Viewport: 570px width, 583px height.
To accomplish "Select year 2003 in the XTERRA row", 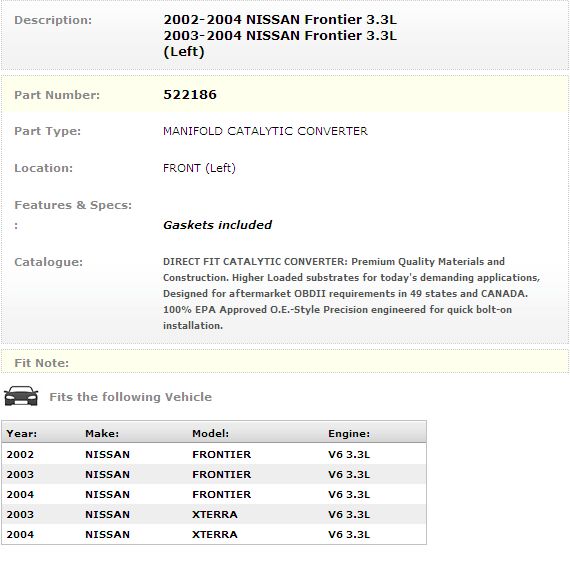I will [20, 515].
